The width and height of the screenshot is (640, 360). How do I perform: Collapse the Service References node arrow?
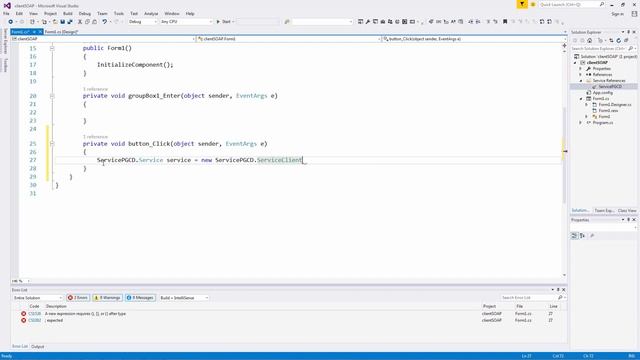coord(581,81)
